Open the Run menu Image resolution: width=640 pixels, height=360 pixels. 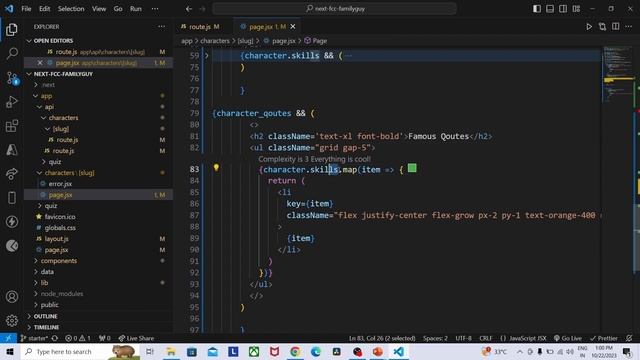pos(136,9)
